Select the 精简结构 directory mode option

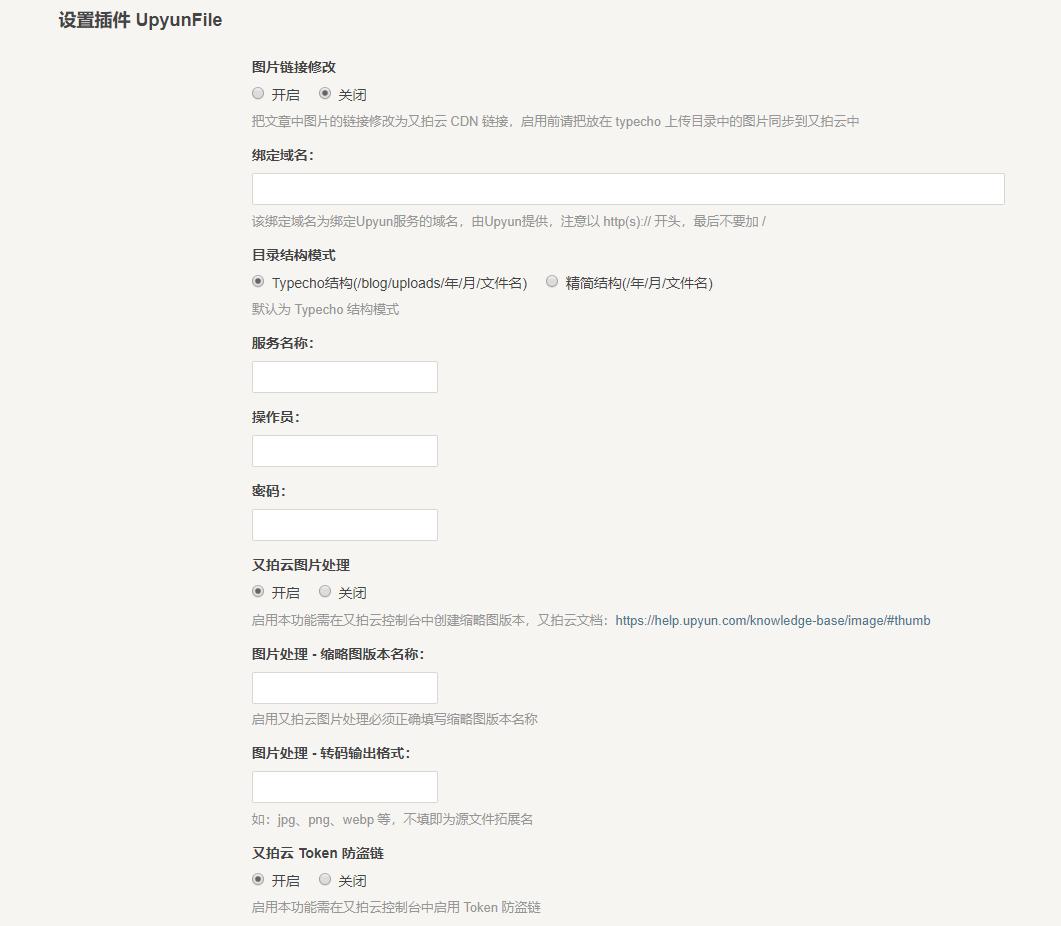tap(552, 282)
